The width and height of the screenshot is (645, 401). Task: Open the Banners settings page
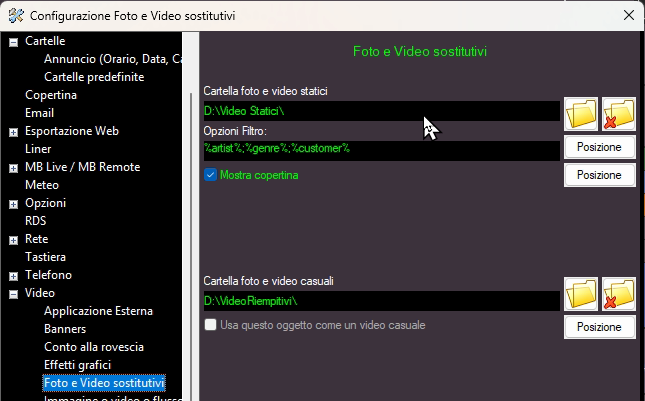[65, 329]
